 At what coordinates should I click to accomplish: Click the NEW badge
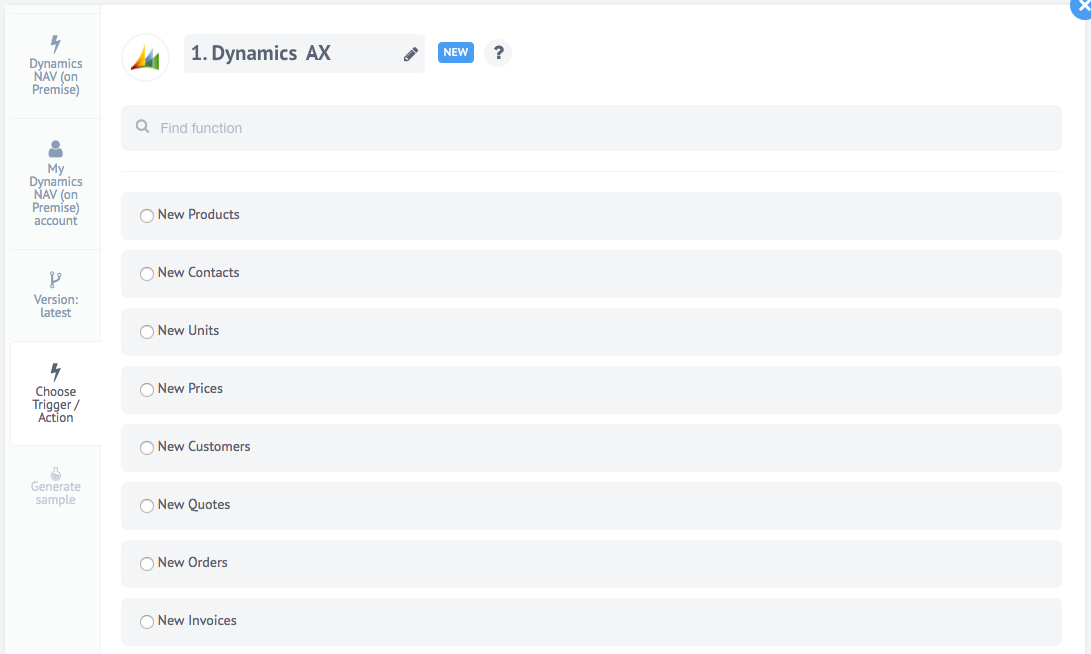coord(456,52)
